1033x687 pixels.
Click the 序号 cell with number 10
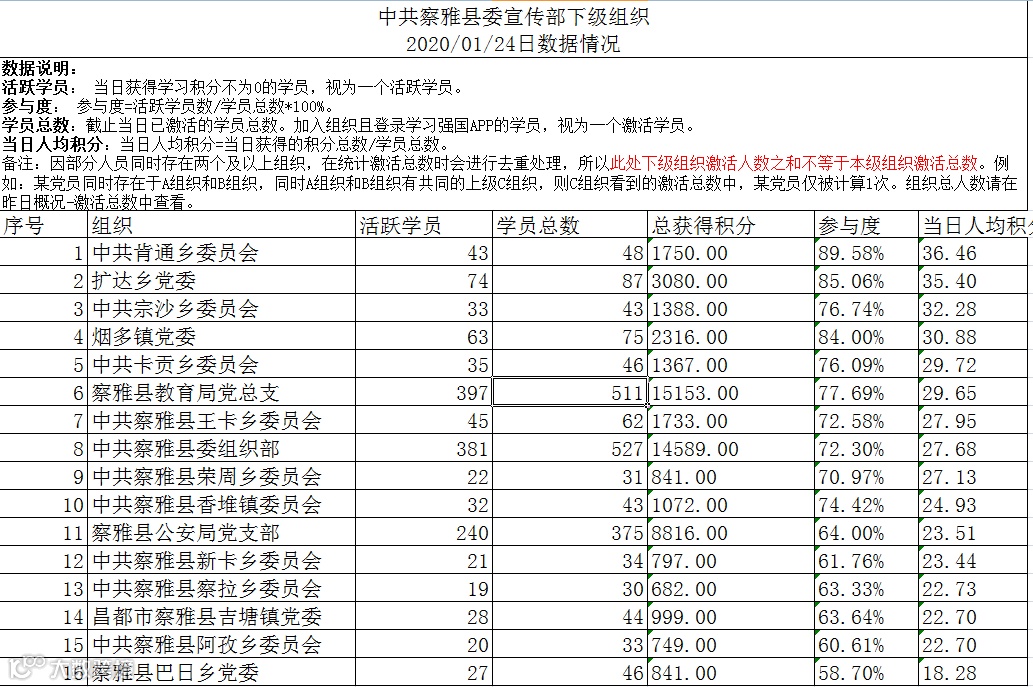pos(43,505)
